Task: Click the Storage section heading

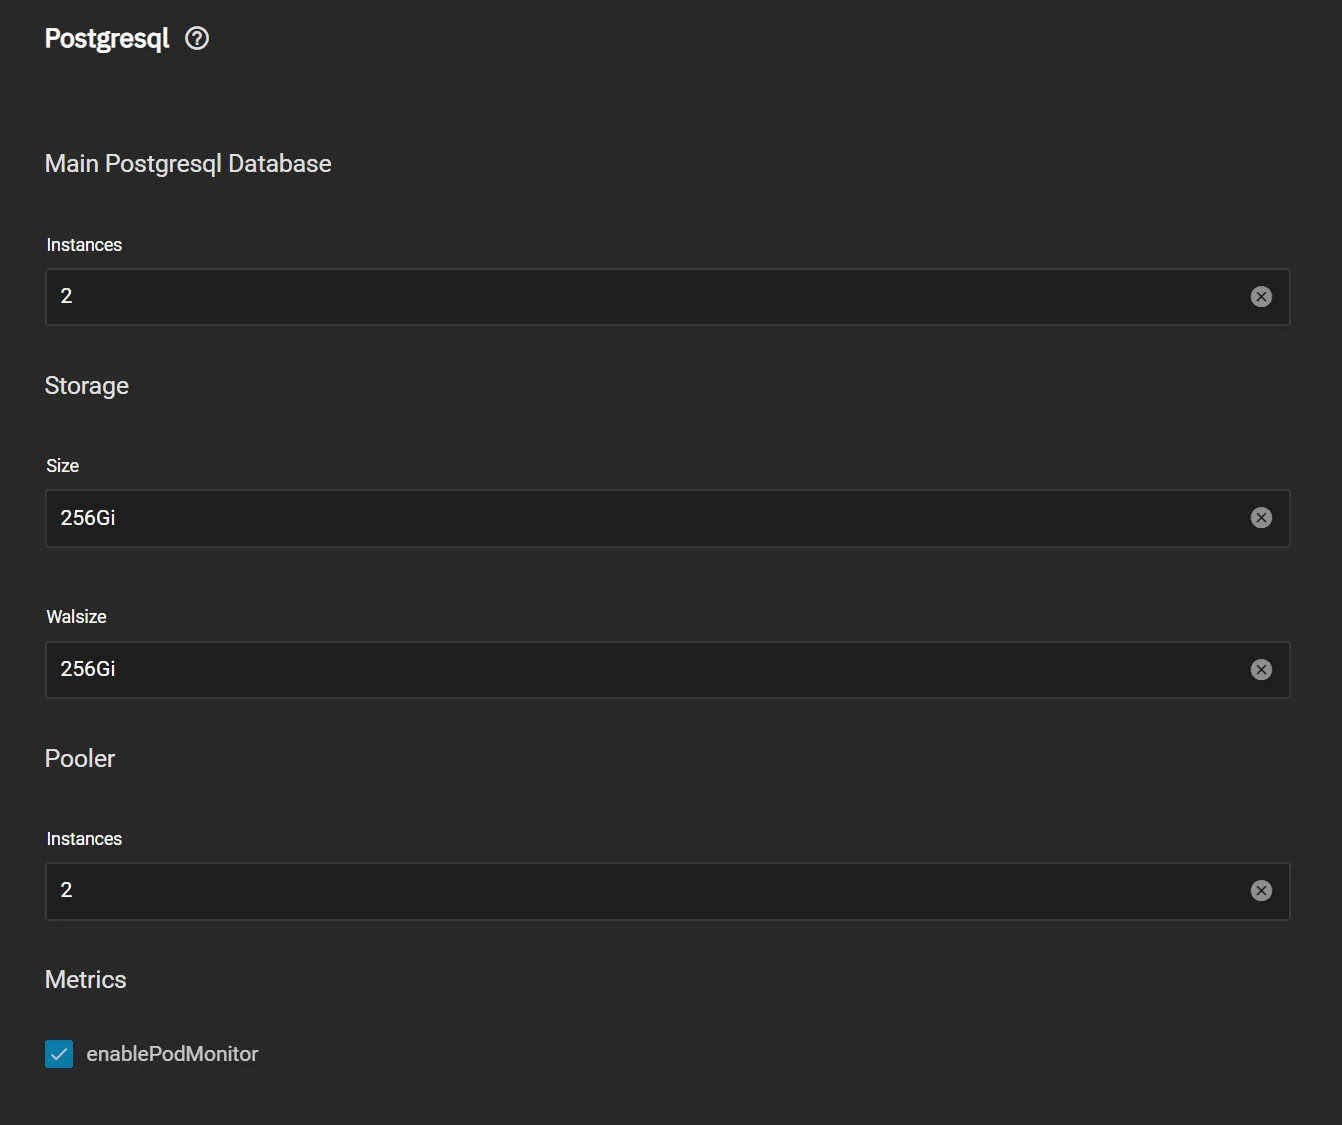Action: point(86,385)
